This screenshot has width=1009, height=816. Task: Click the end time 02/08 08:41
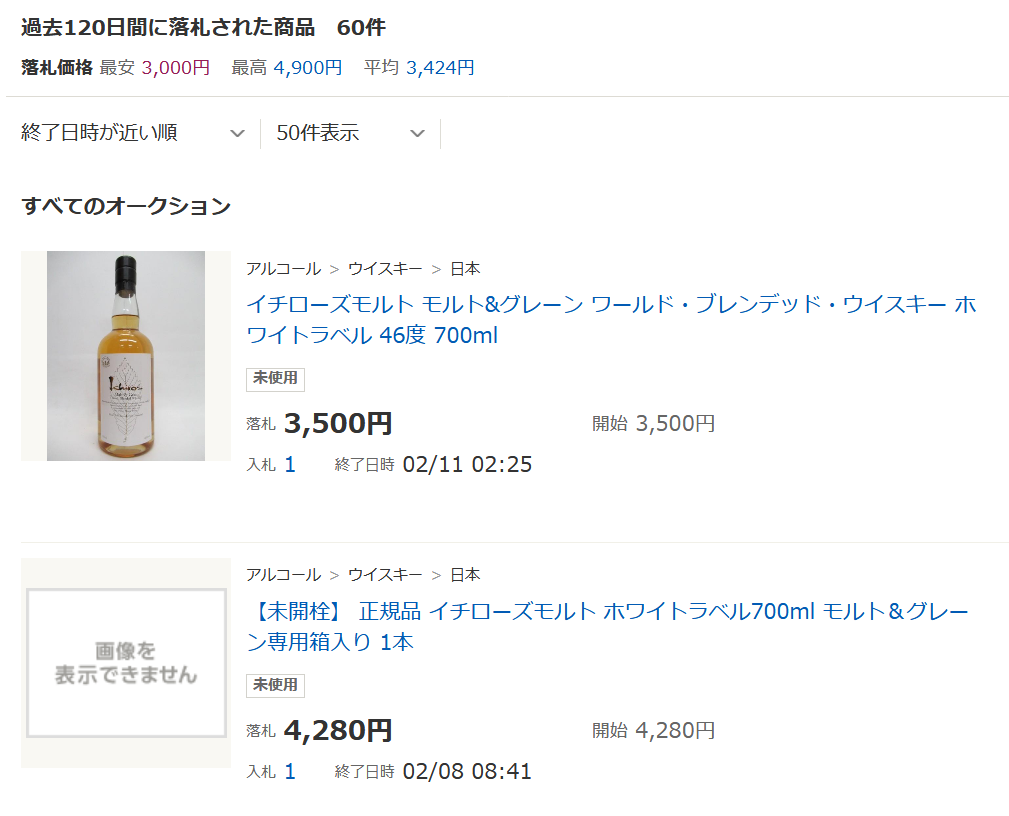pyautogui.click(x=467, y=772)
